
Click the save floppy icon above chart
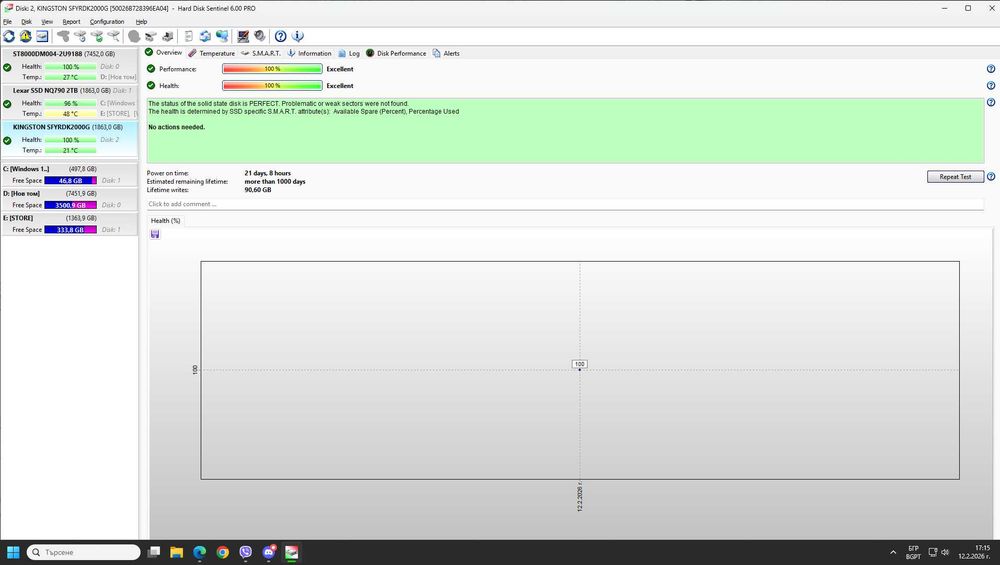(x=155, y=234)
